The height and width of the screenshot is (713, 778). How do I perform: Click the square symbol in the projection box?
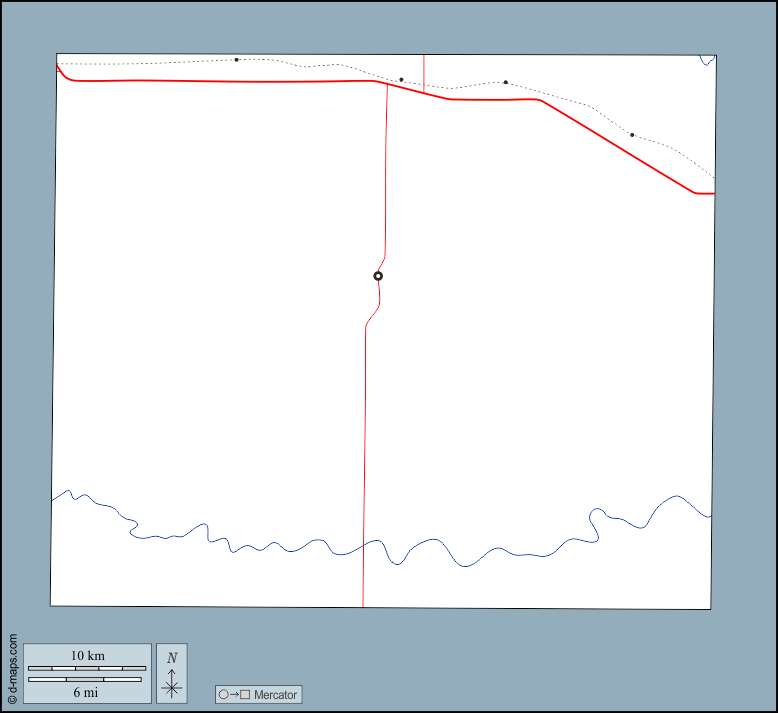[x=245, y=694]
